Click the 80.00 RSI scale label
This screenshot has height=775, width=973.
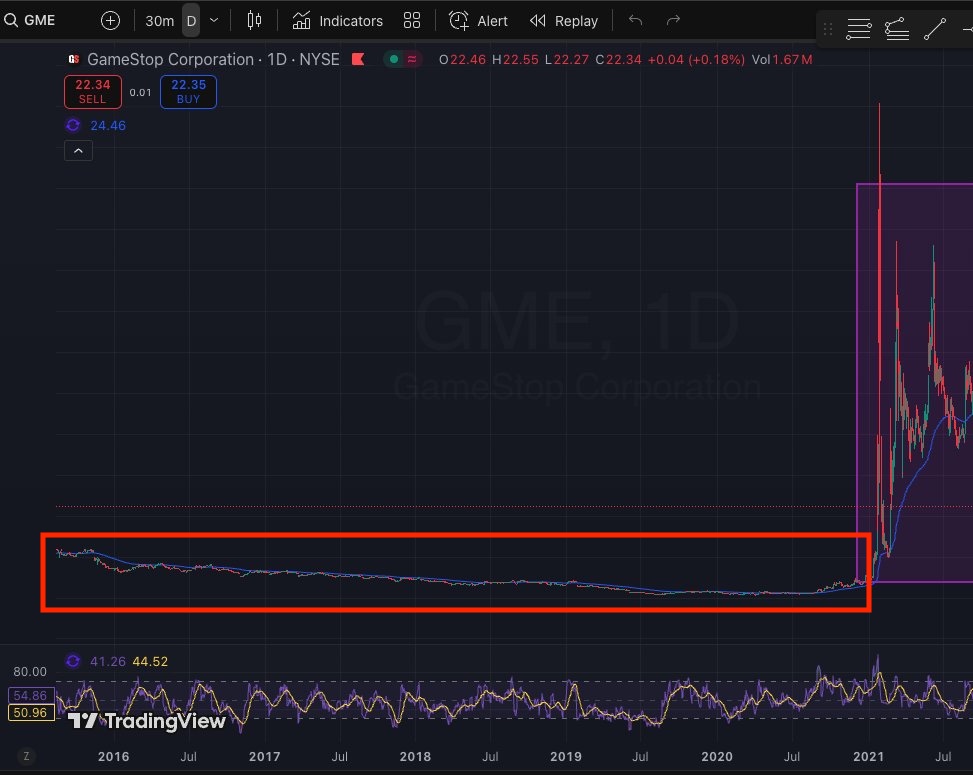pos(30,672)
